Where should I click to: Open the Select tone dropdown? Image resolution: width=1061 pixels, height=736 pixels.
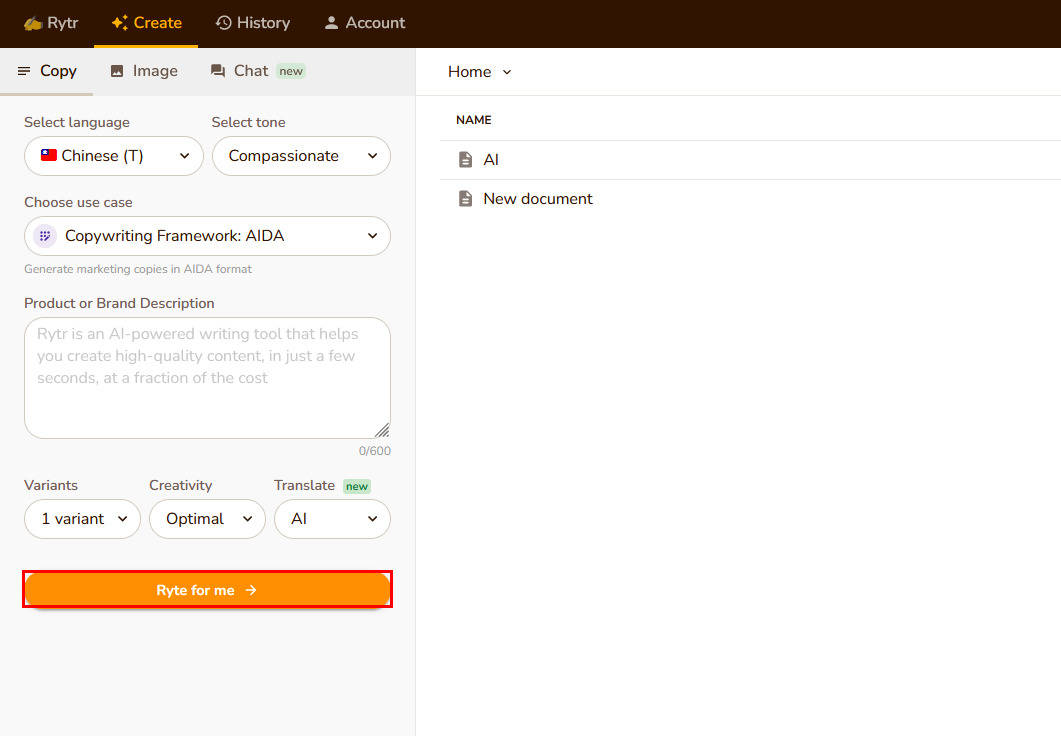click(301, 156)
